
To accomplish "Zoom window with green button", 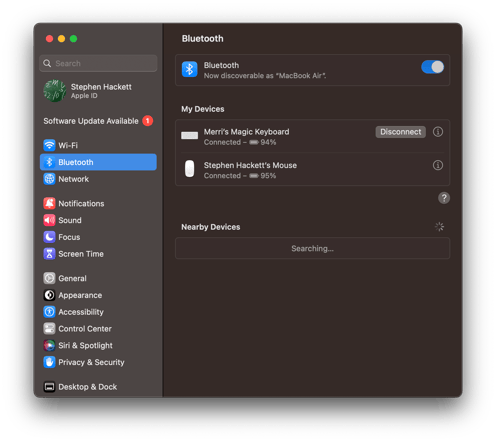I will [73, 39].
